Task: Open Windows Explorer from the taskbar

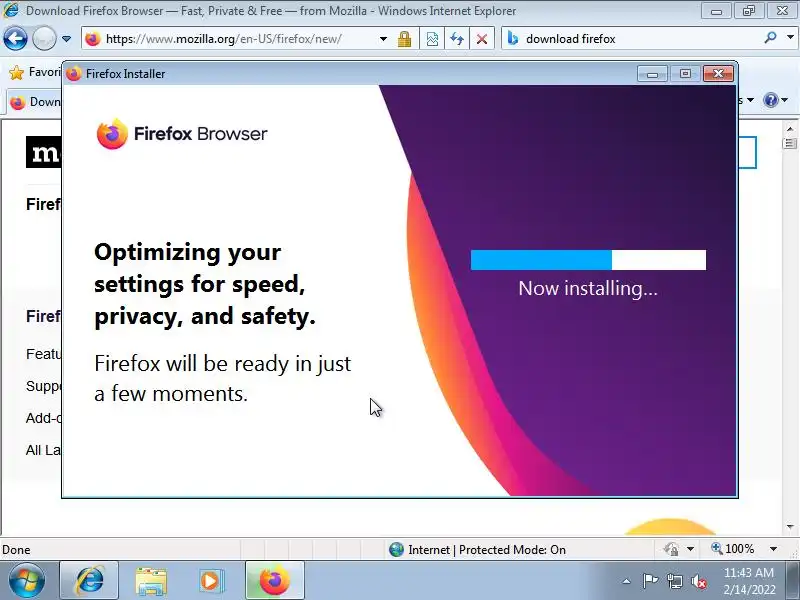Action: pyautogui.click(x=151, y=581)
